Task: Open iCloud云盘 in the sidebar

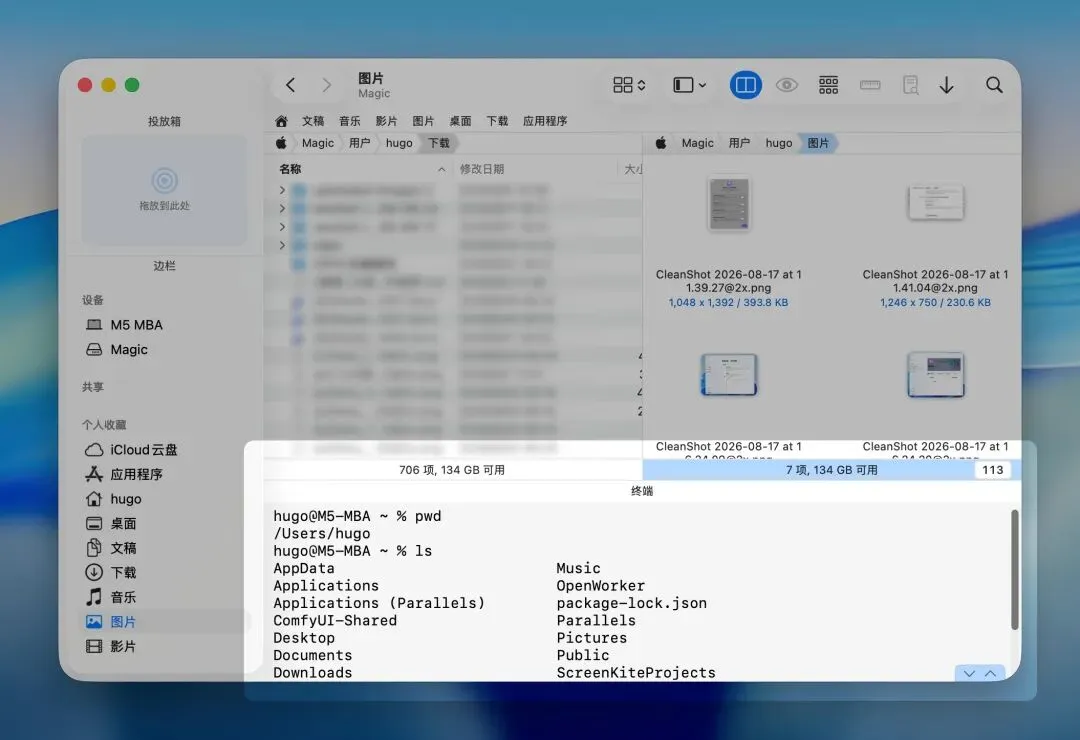Action: (x=131, y=450)
